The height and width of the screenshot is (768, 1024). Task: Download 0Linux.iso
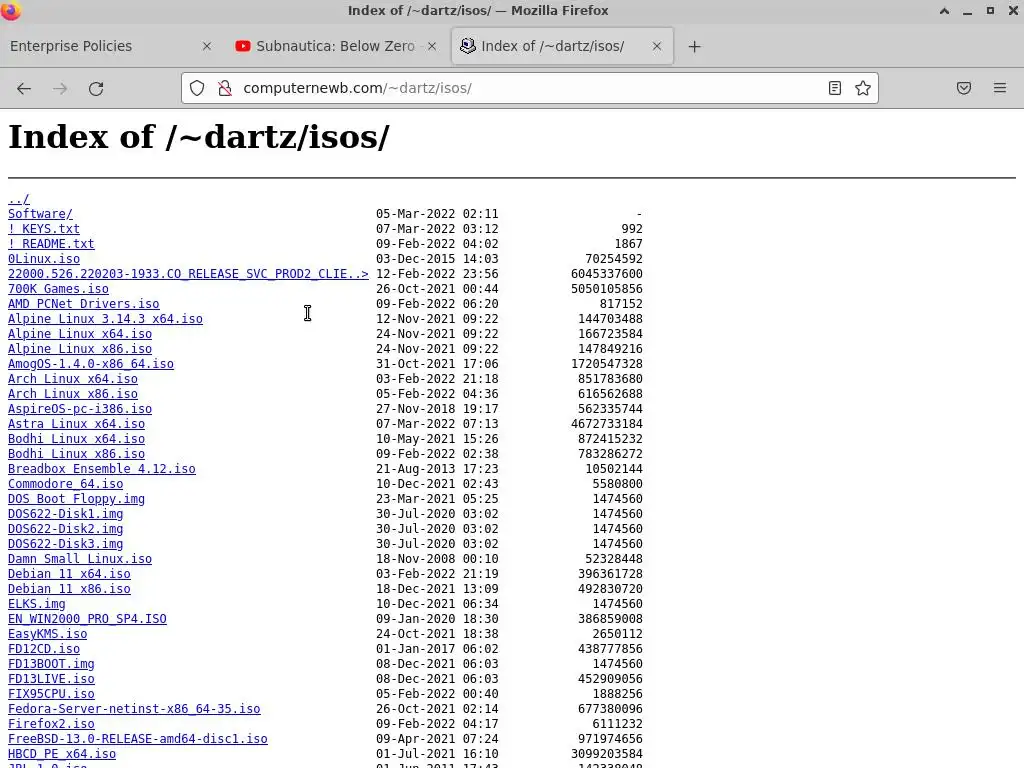pyautogui.click(x=44, y=259)
